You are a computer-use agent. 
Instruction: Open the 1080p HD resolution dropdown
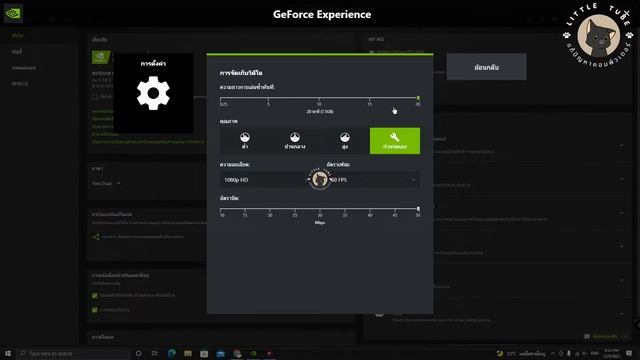(x=269, y=180)
